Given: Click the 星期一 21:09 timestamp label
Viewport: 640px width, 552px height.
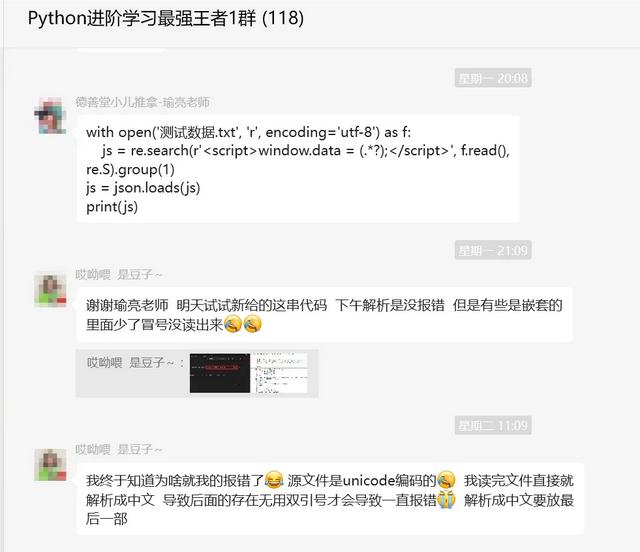Looking at the screenshot, I should (493, 250).
